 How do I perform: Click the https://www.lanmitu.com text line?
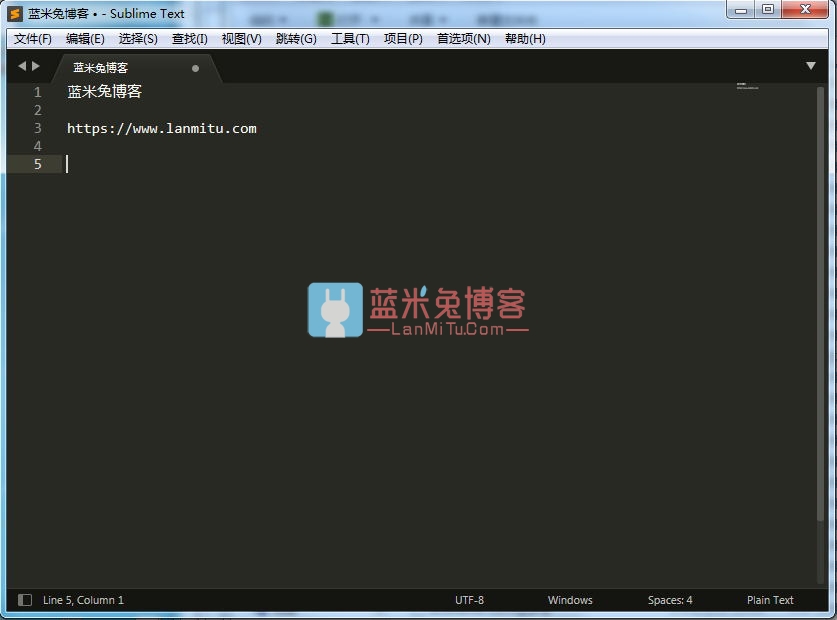(x=162, y=128)
